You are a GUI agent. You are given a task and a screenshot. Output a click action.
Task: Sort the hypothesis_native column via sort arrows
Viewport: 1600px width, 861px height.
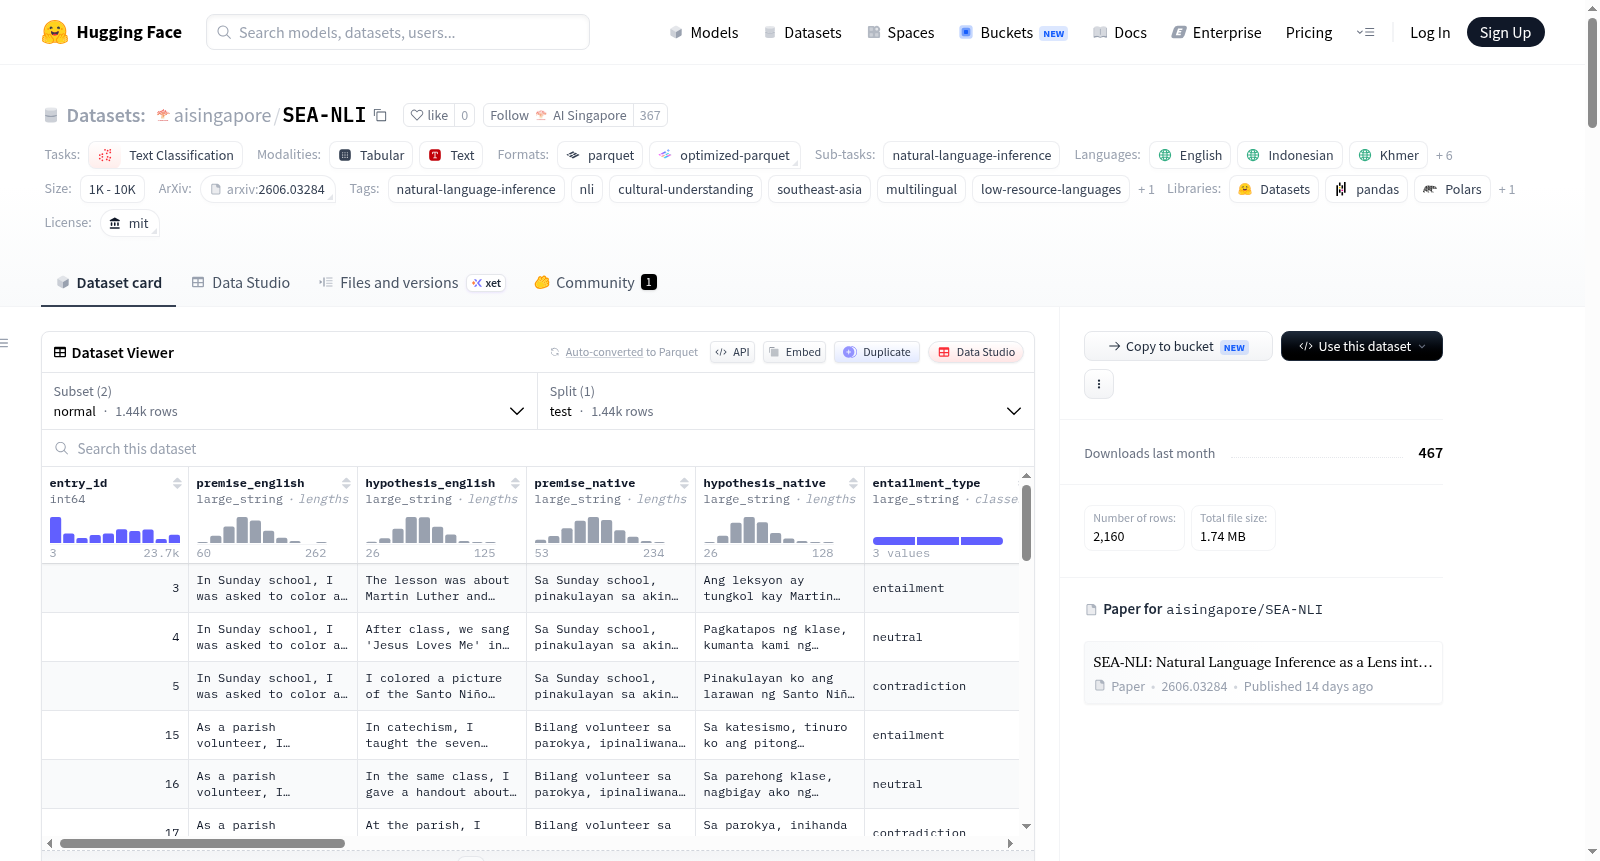coord(853,483)
